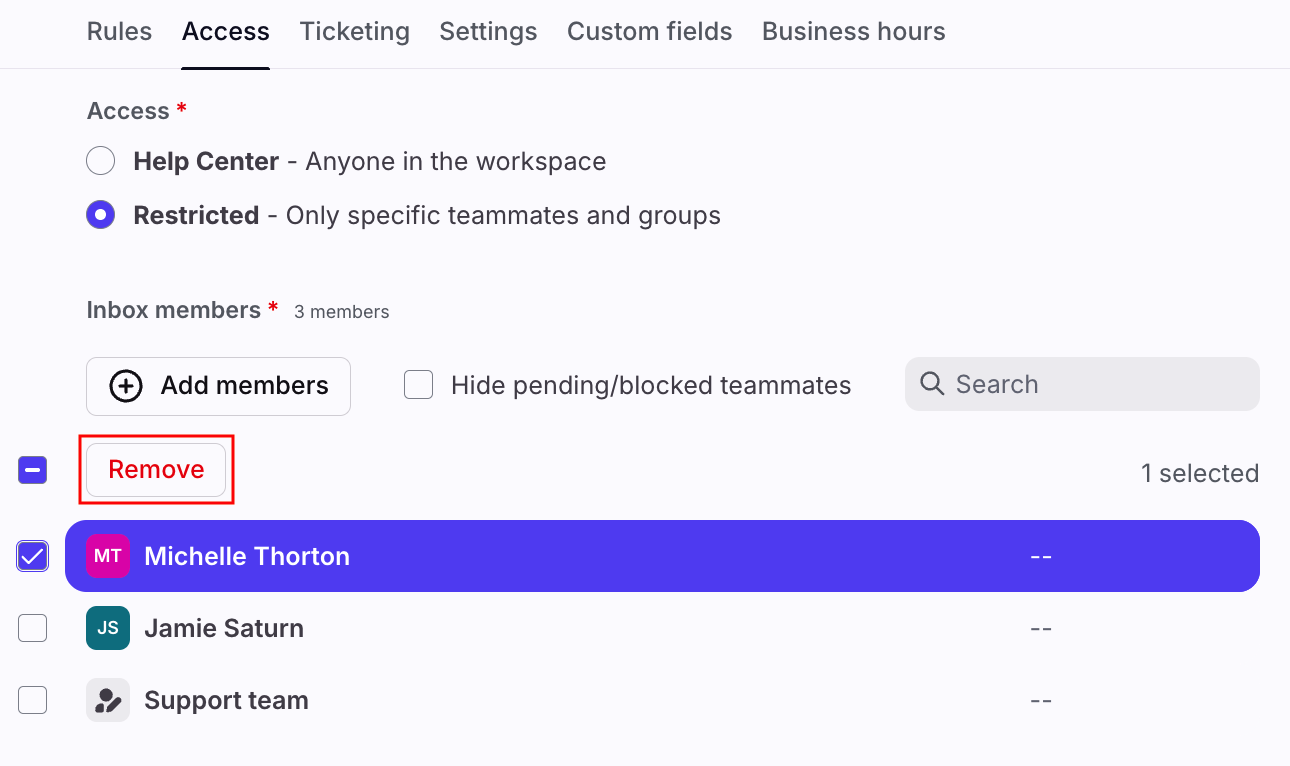
Task: Open the Custom fields tab
Action: [649, 32]
